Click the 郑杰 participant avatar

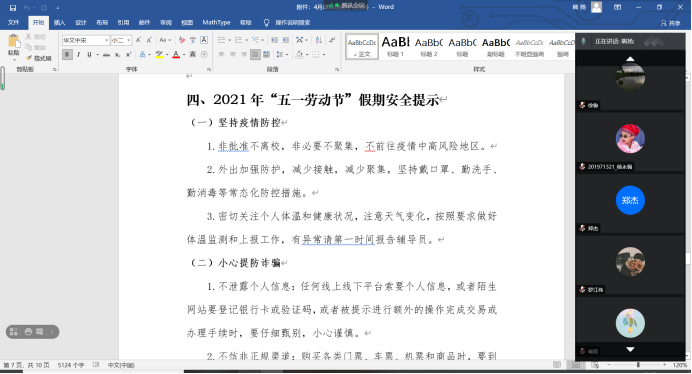630,200
